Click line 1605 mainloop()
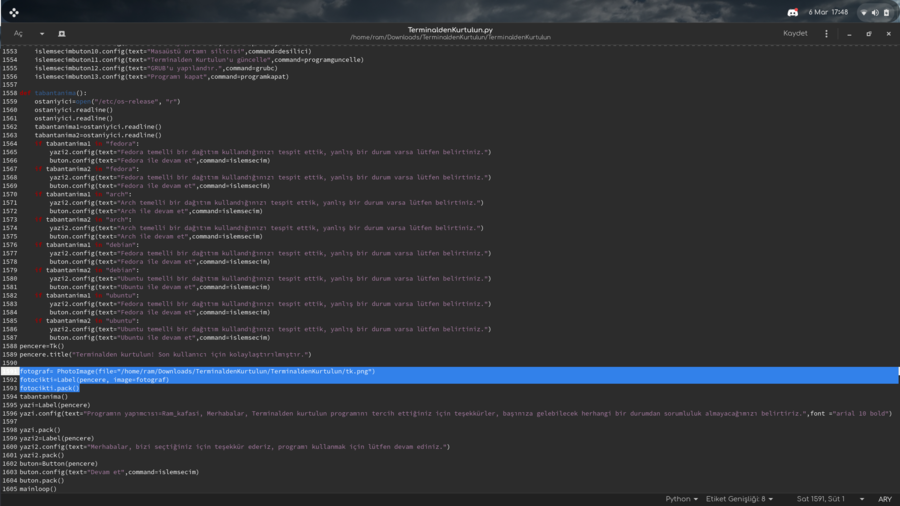 [x=38, y=489]
